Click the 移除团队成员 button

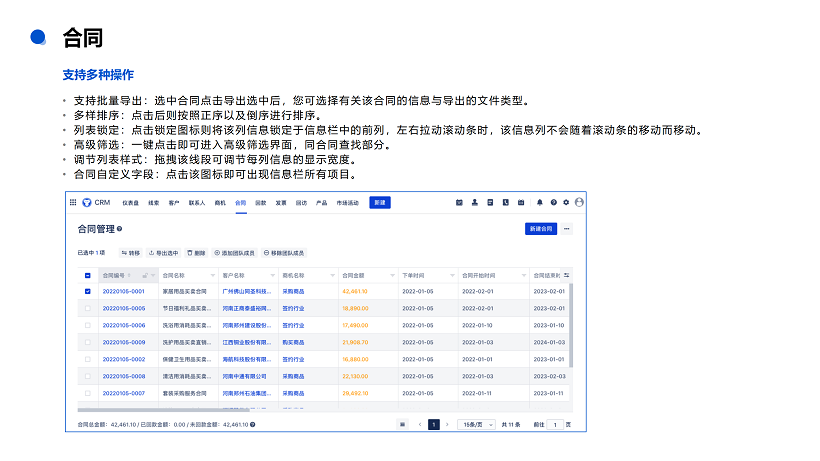pyautogui.click(x=284, y=253)
